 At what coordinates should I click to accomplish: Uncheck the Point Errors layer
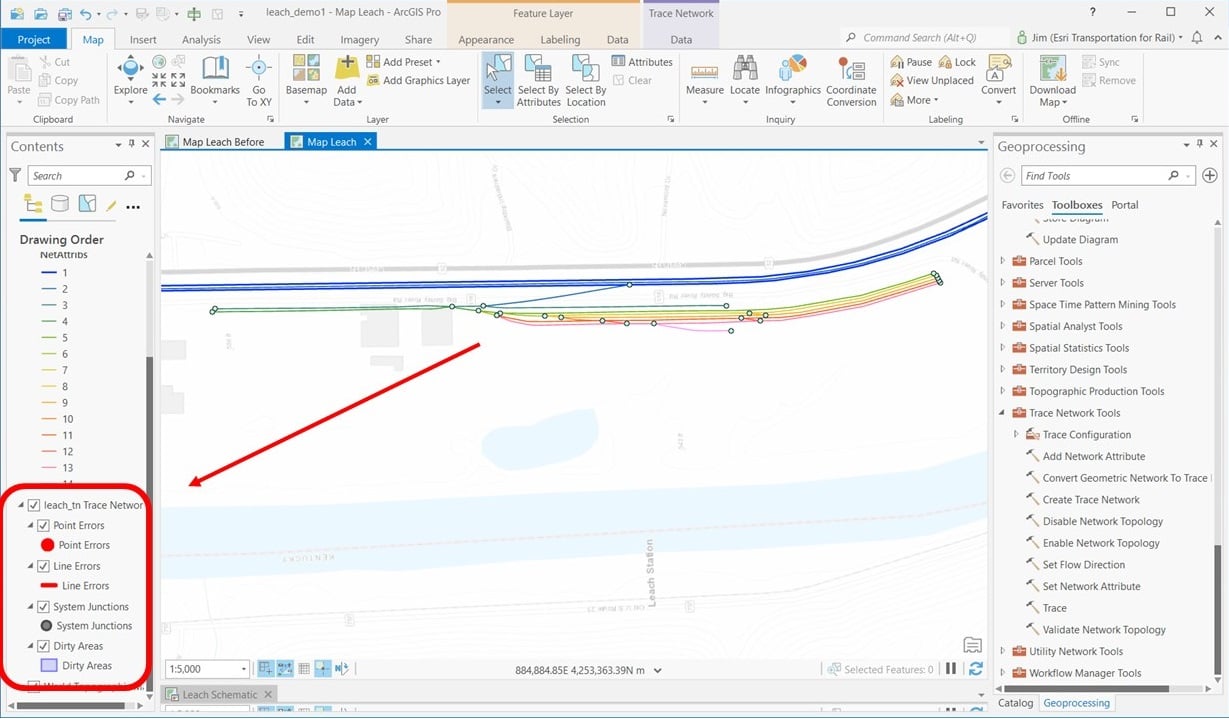(44, 525)
